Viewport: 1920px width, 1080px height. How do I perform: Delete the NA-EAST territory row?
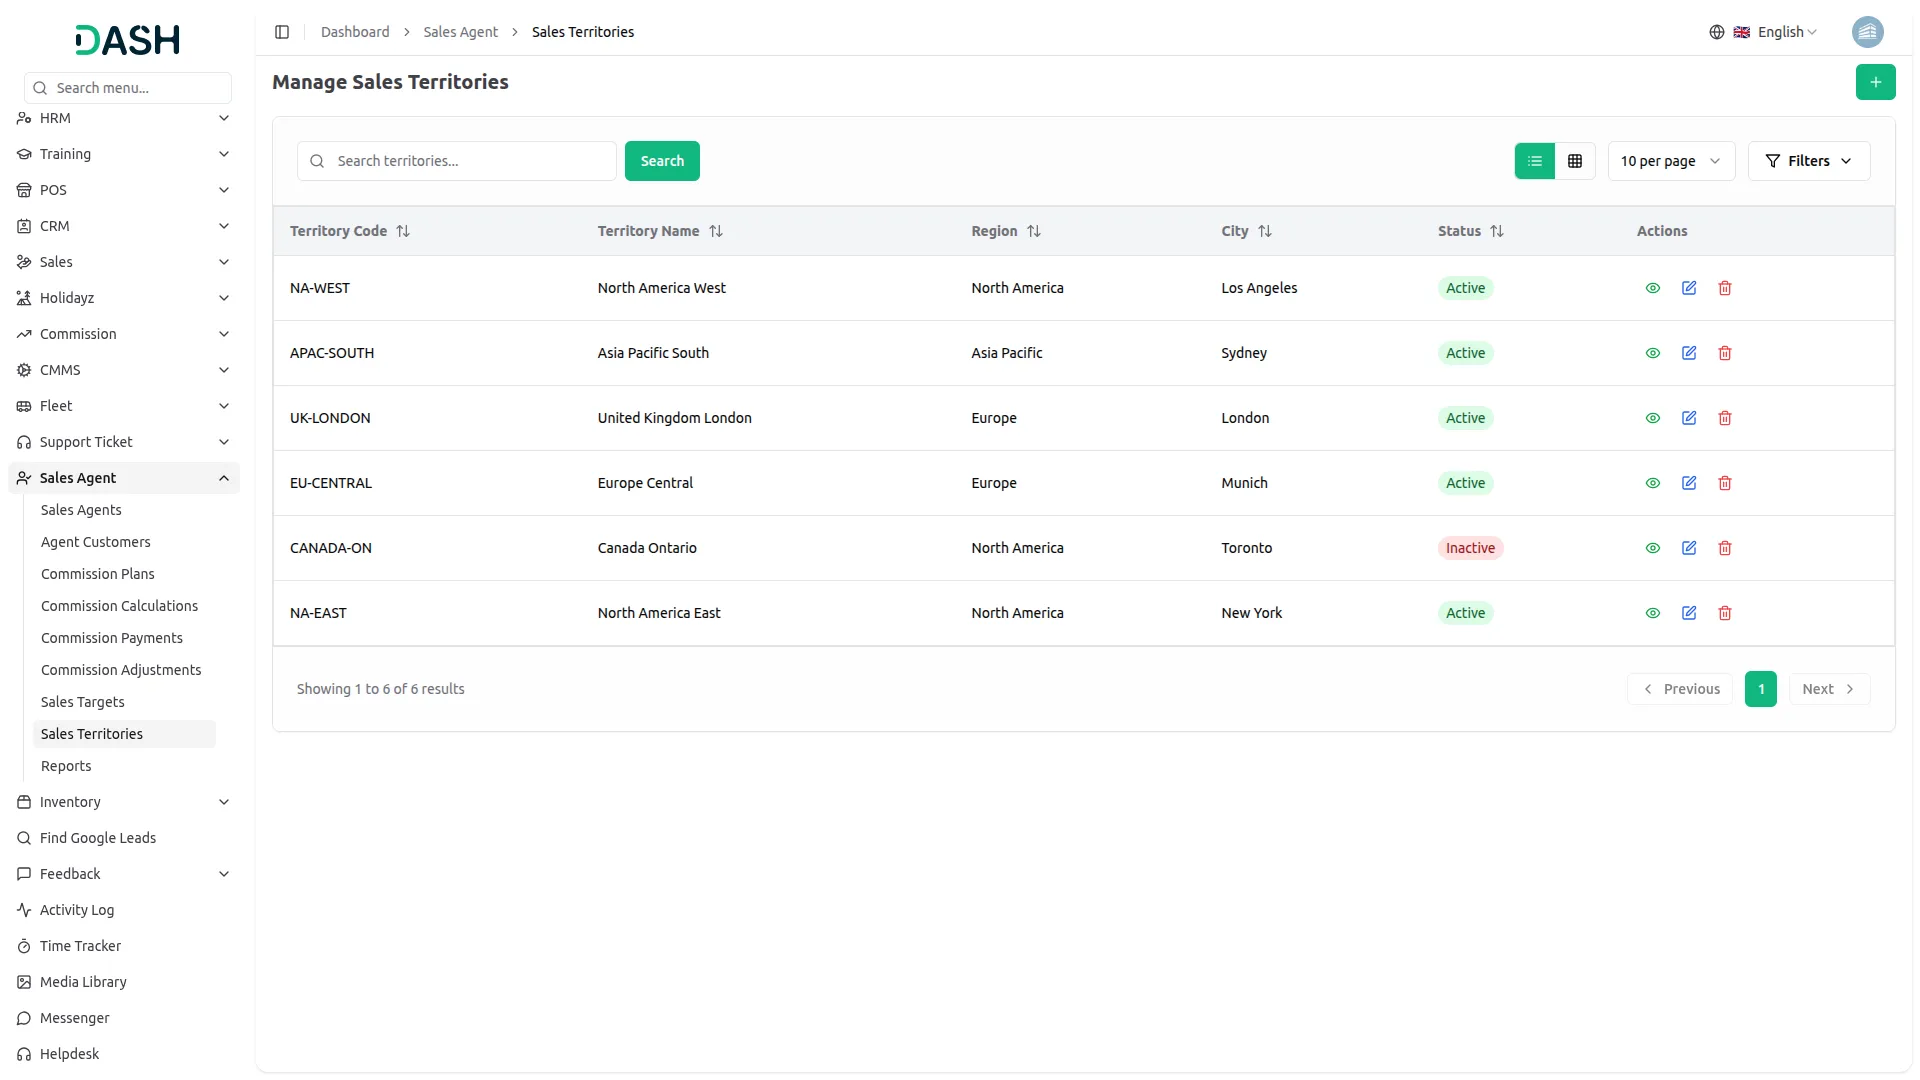coord(1725,613)
